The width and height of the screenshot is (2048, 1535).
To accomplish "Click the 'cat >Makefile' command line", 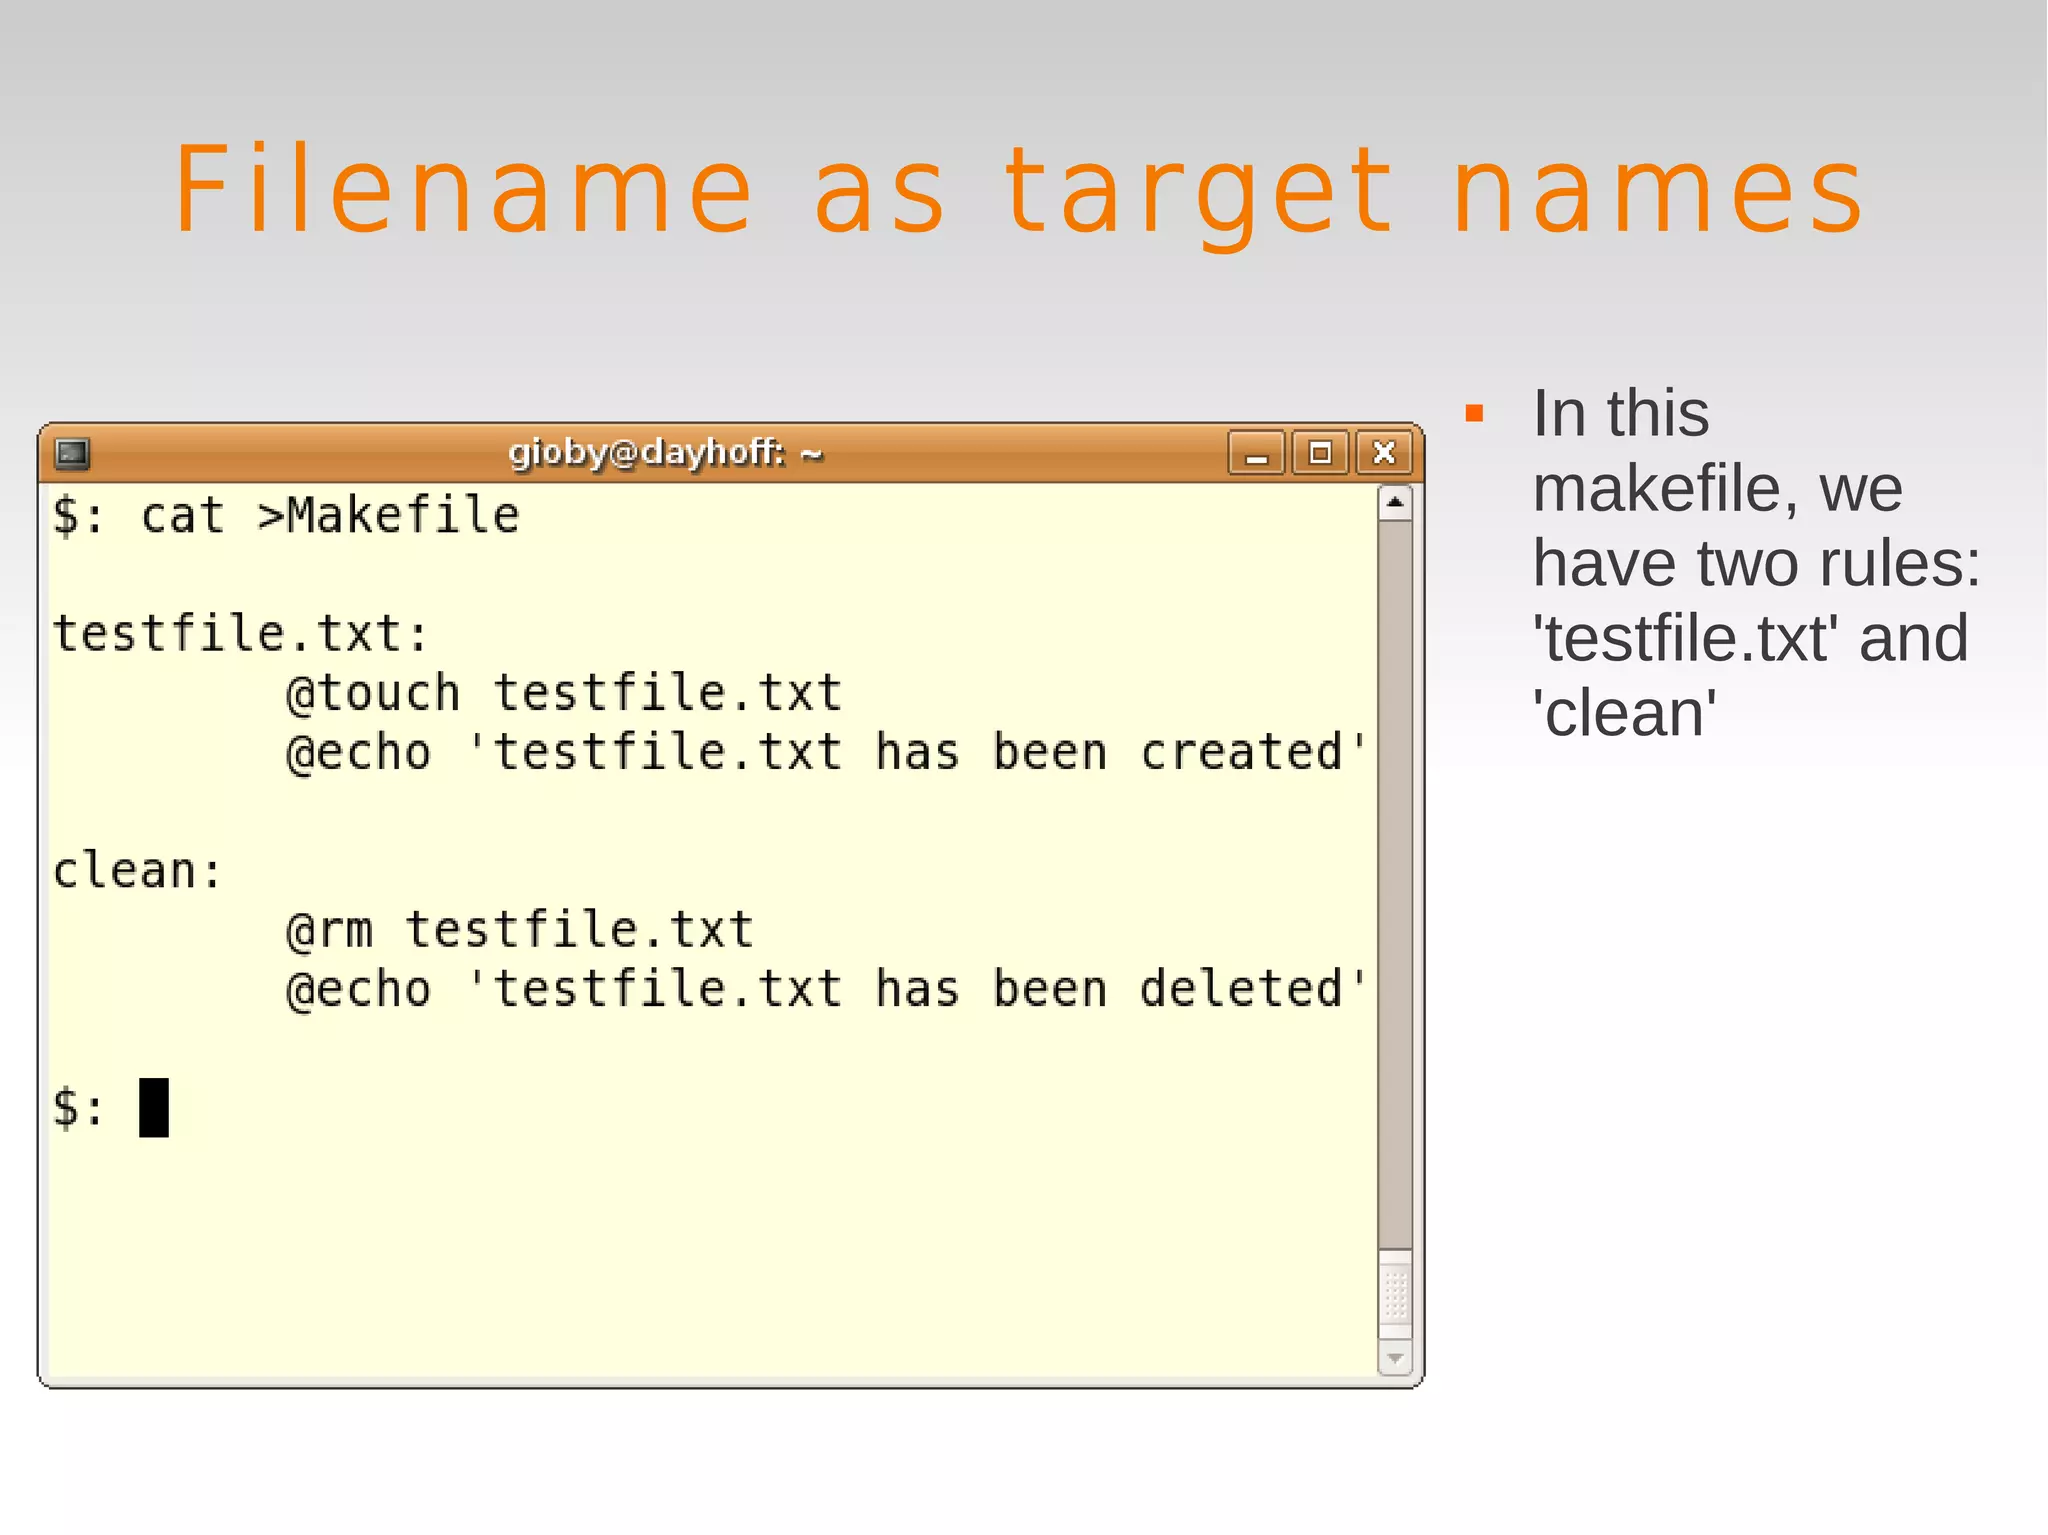I will (x=330, y=516).
